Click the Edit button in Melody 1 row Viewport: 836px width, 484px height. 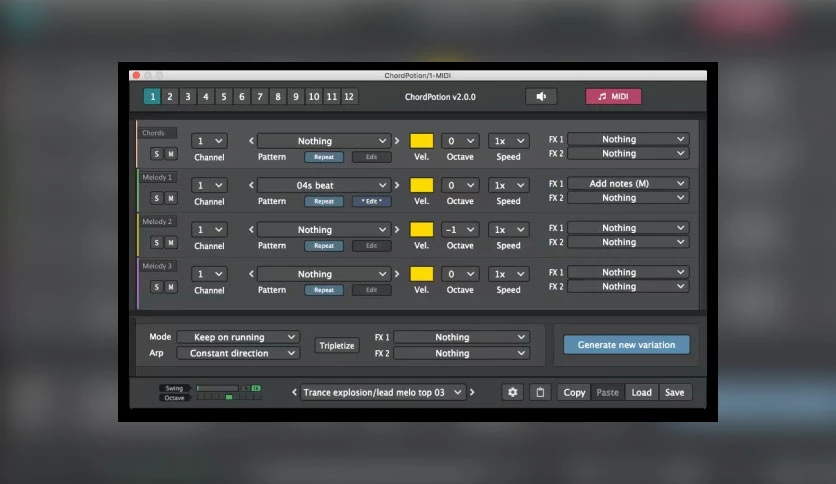tap(372, 201)
